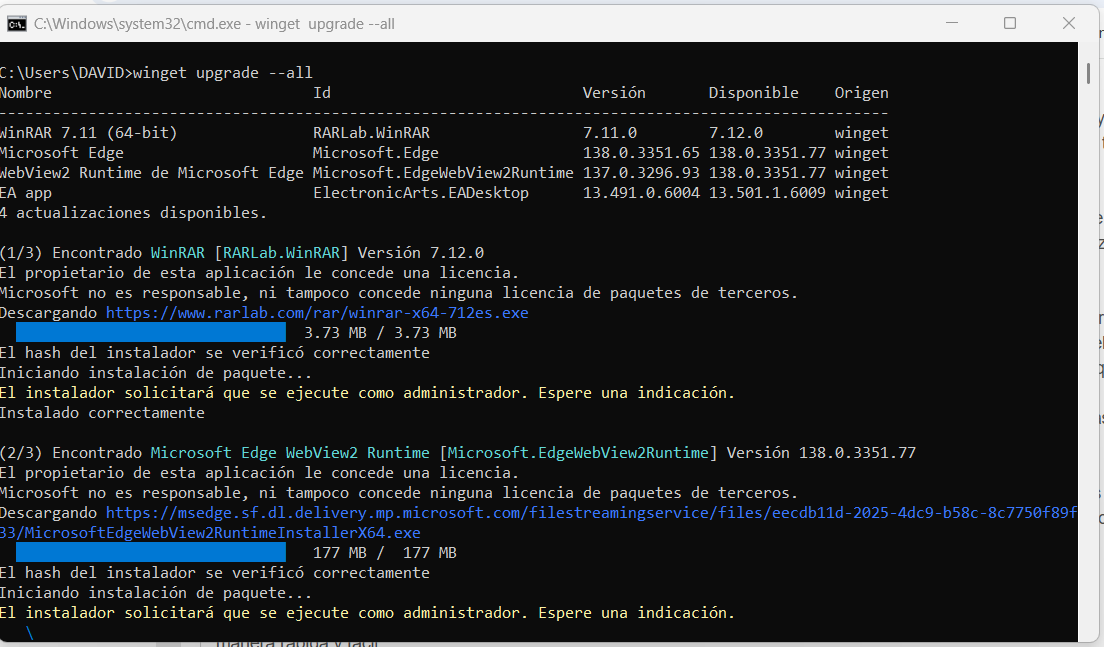The height and width of the screenshot is (647, 1104).
Task: Click 'Versión 138.0.3351.77' in the 2/3 line
Action: click(821, 453)
